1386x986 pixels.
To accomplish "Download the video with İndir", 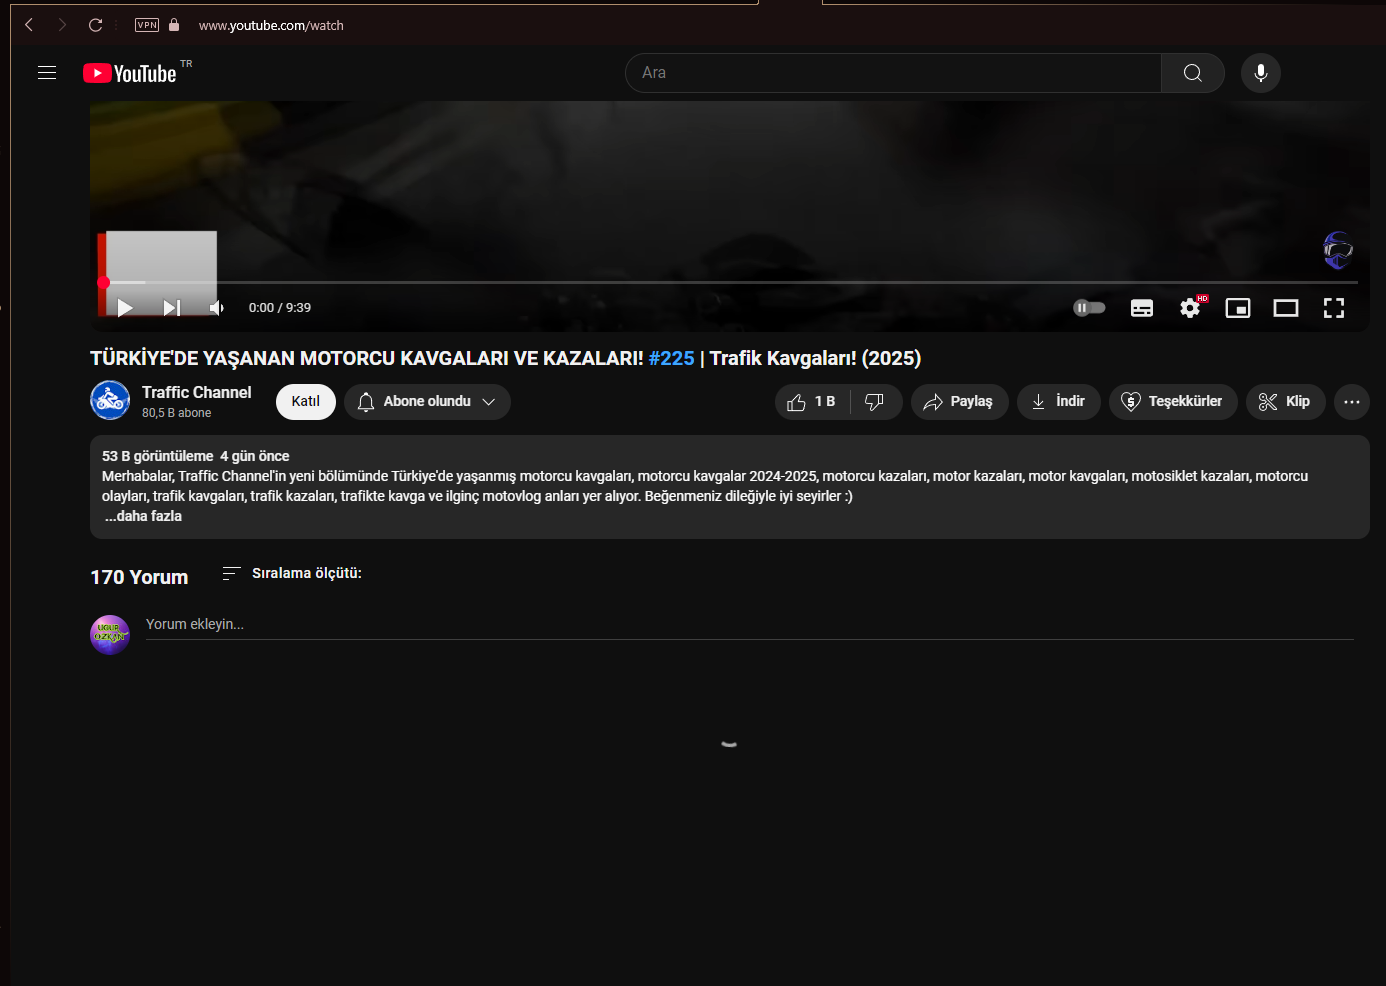I will click(x=1059, y=401).
